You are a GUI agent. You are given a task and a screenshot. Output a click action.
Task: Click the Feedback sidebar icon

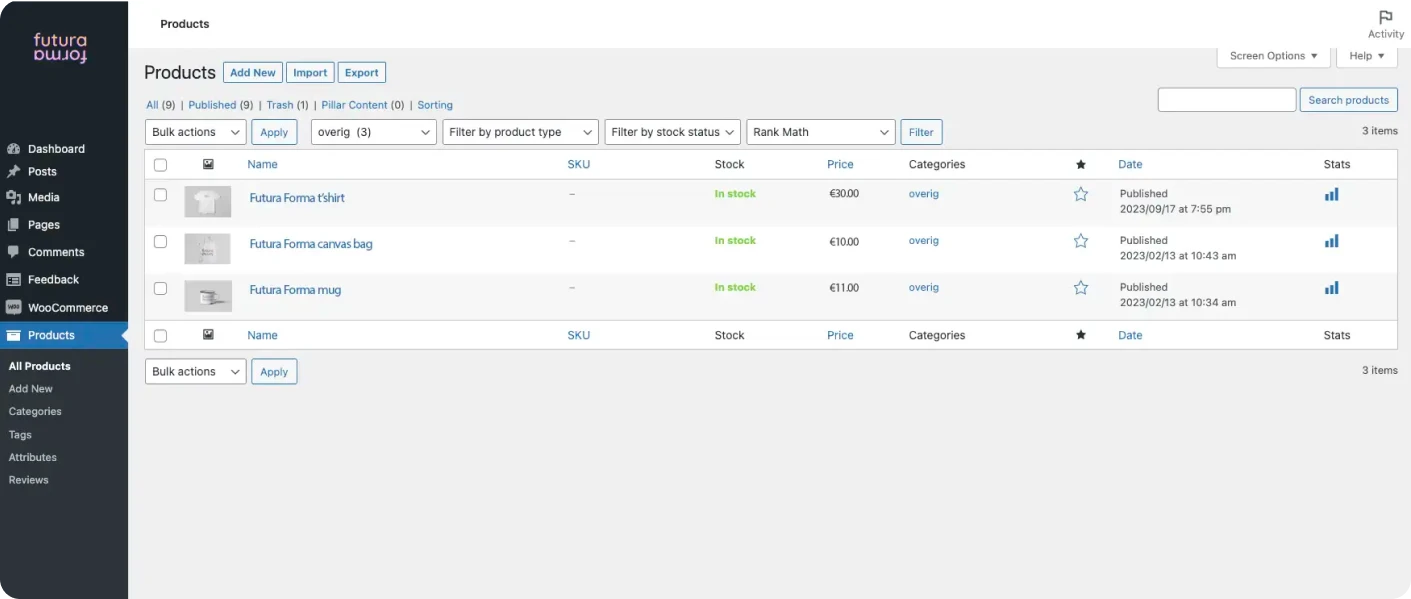13,280
